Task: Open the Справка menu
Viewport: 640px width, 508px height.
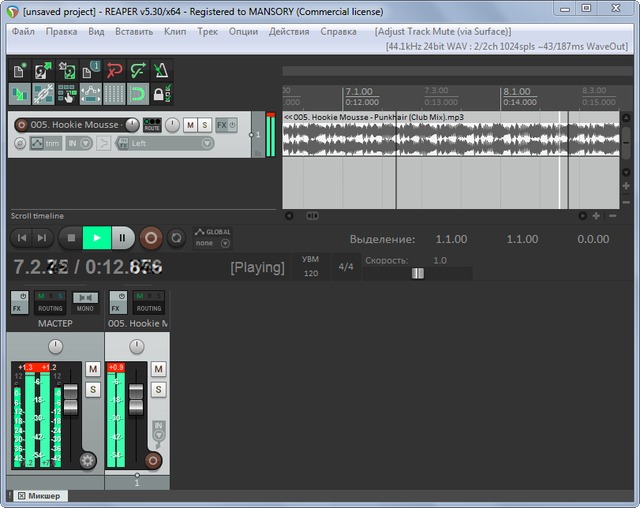Action: point(338,31)
